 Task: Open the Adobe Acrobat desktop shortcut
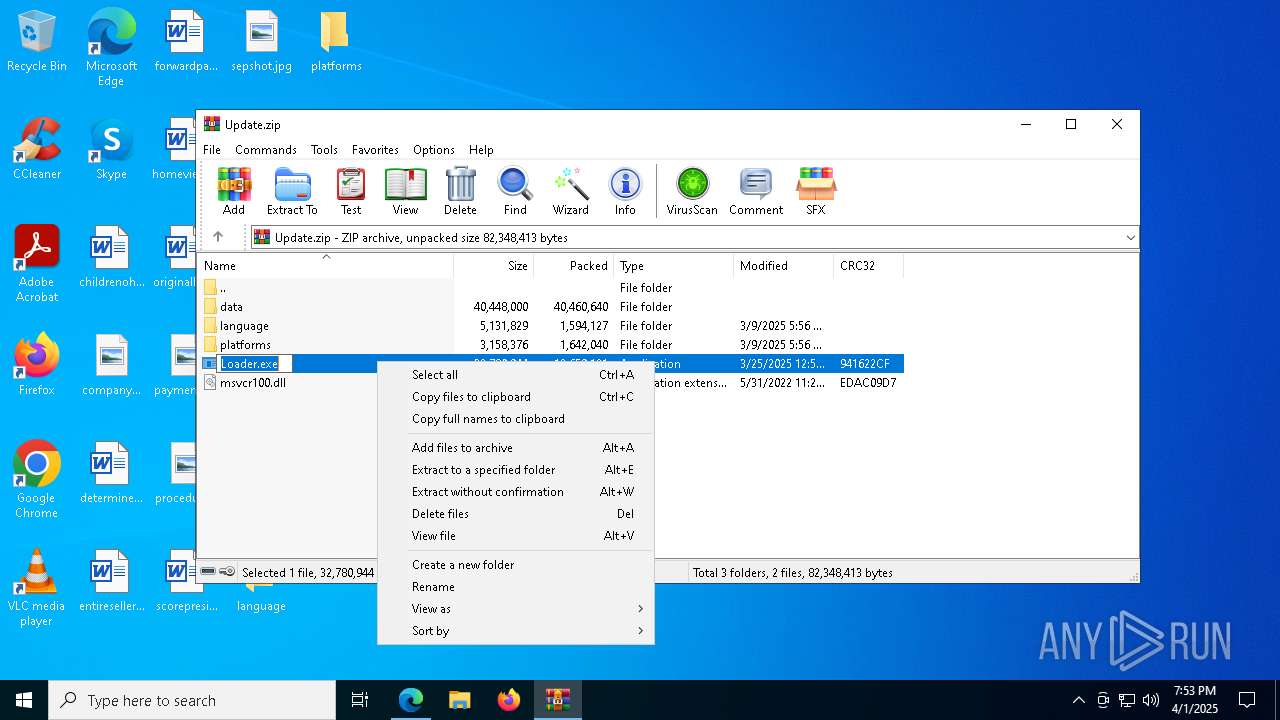37,264
